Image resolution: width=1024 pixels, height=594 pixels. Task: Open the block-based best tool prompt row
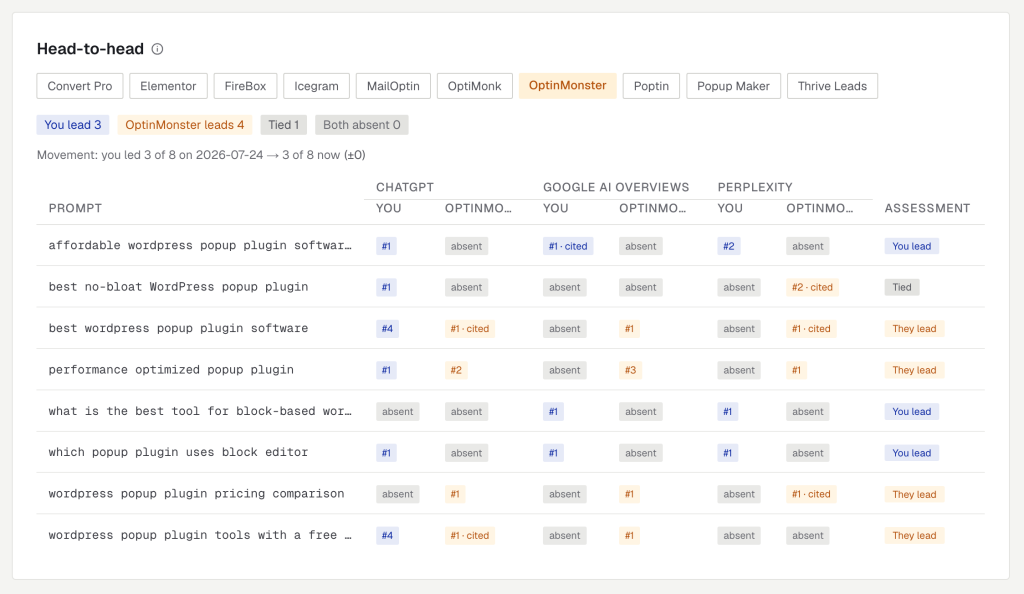coord(200,411)
